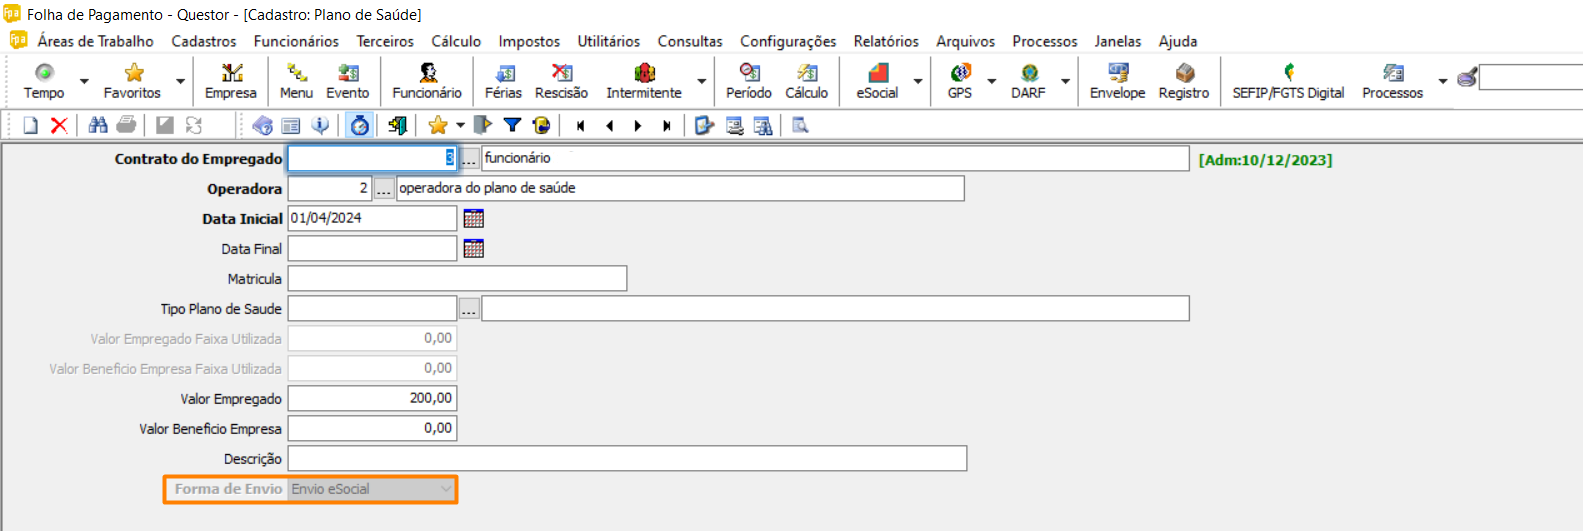Click the yellow star favorite icon in secondary toolbar

pyautogui.click(x=437, y=125)
